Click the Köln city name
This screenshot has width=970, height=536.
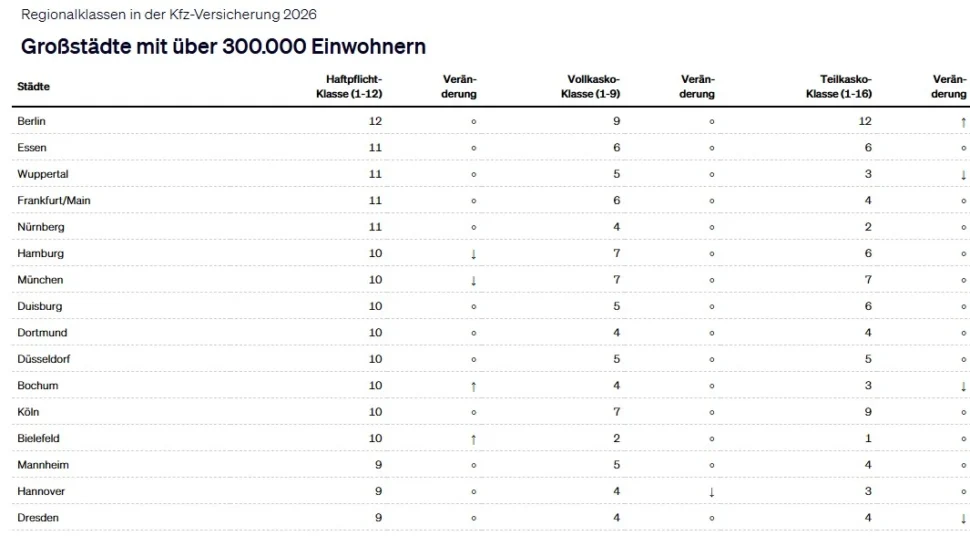(x=29, y=412)
